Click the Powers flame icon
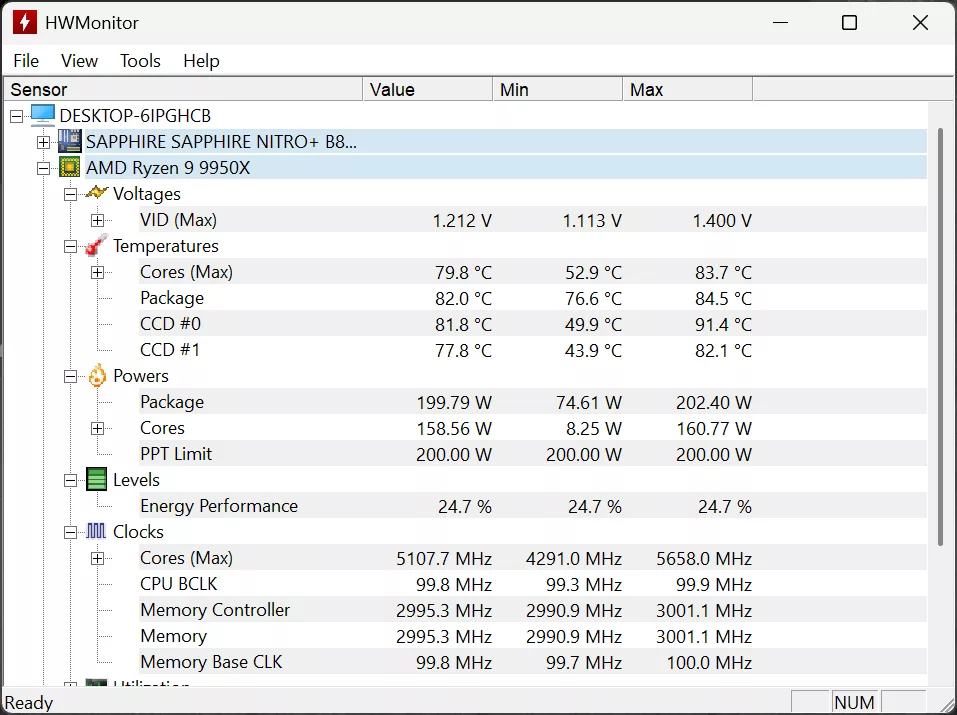The height and width of the screenshot is (715, 957). pos(97,376)
